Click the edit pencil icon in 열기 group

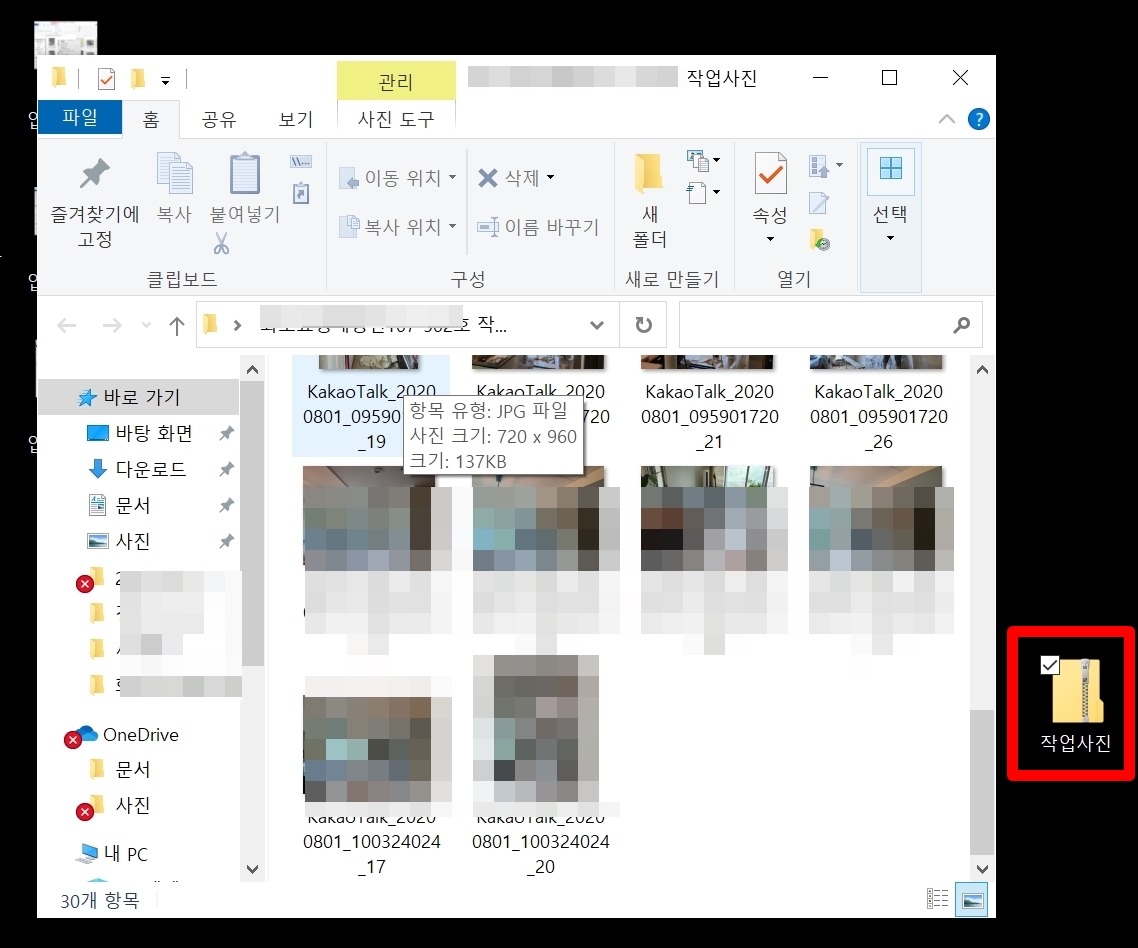(819, 203)
